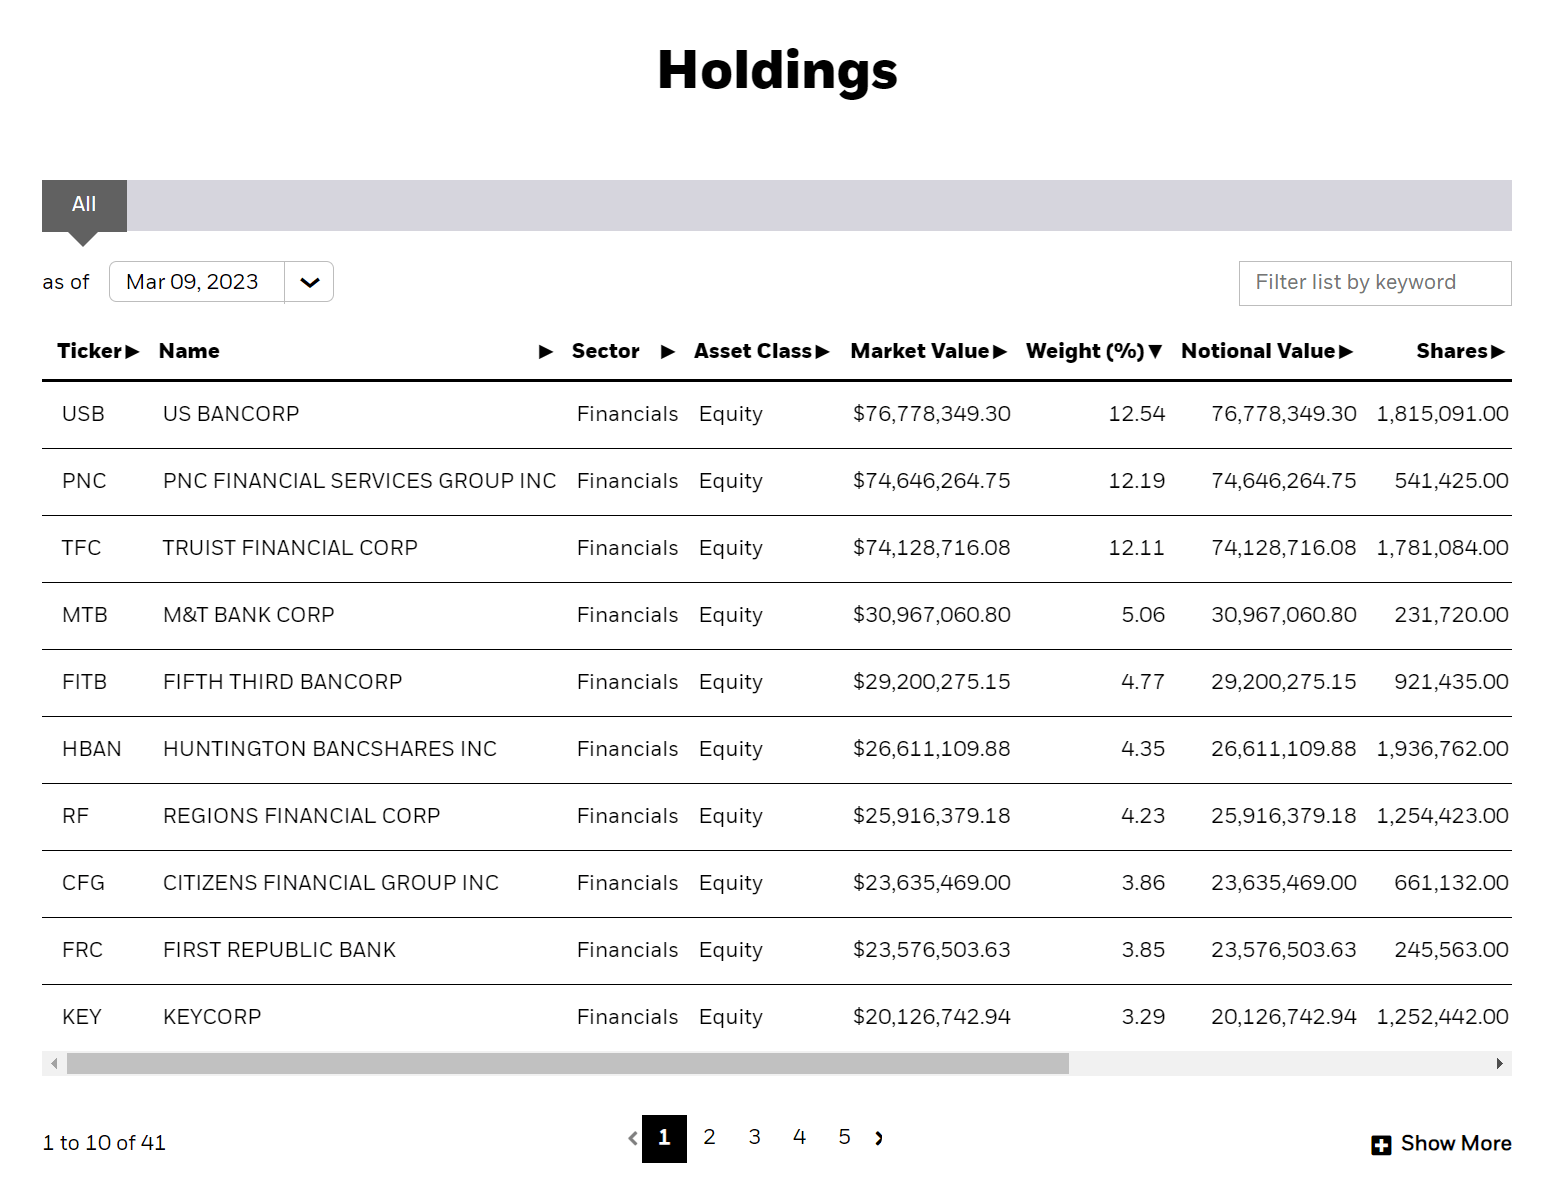
Task: Open page 1 of holdings
Action: (664, 1138)
